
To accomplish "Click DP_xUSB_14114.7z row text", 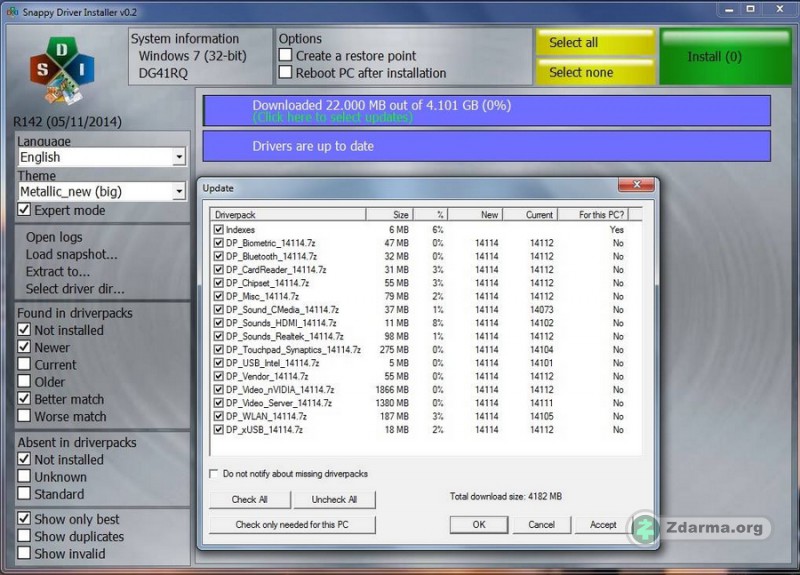I will coord(264,430).
